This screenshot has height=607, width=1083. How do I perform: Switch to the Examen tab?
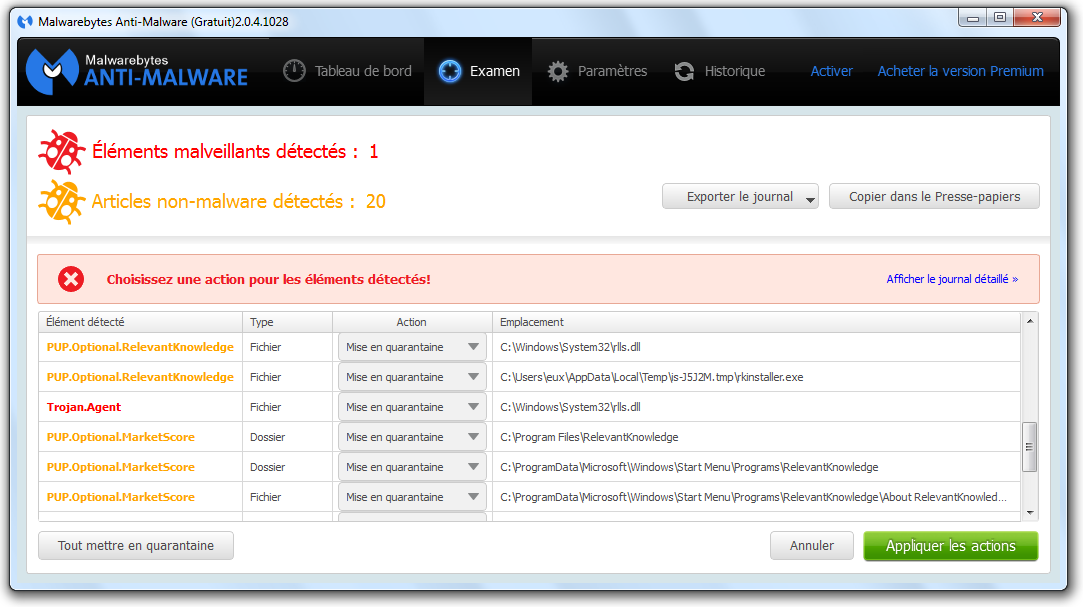(x=478, y=71)
